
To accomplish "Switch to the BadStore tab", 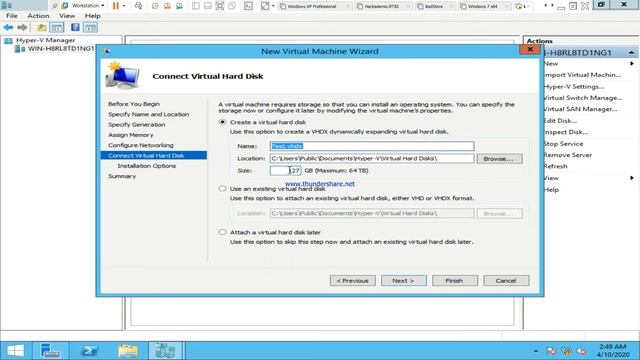I will [435, 6].
